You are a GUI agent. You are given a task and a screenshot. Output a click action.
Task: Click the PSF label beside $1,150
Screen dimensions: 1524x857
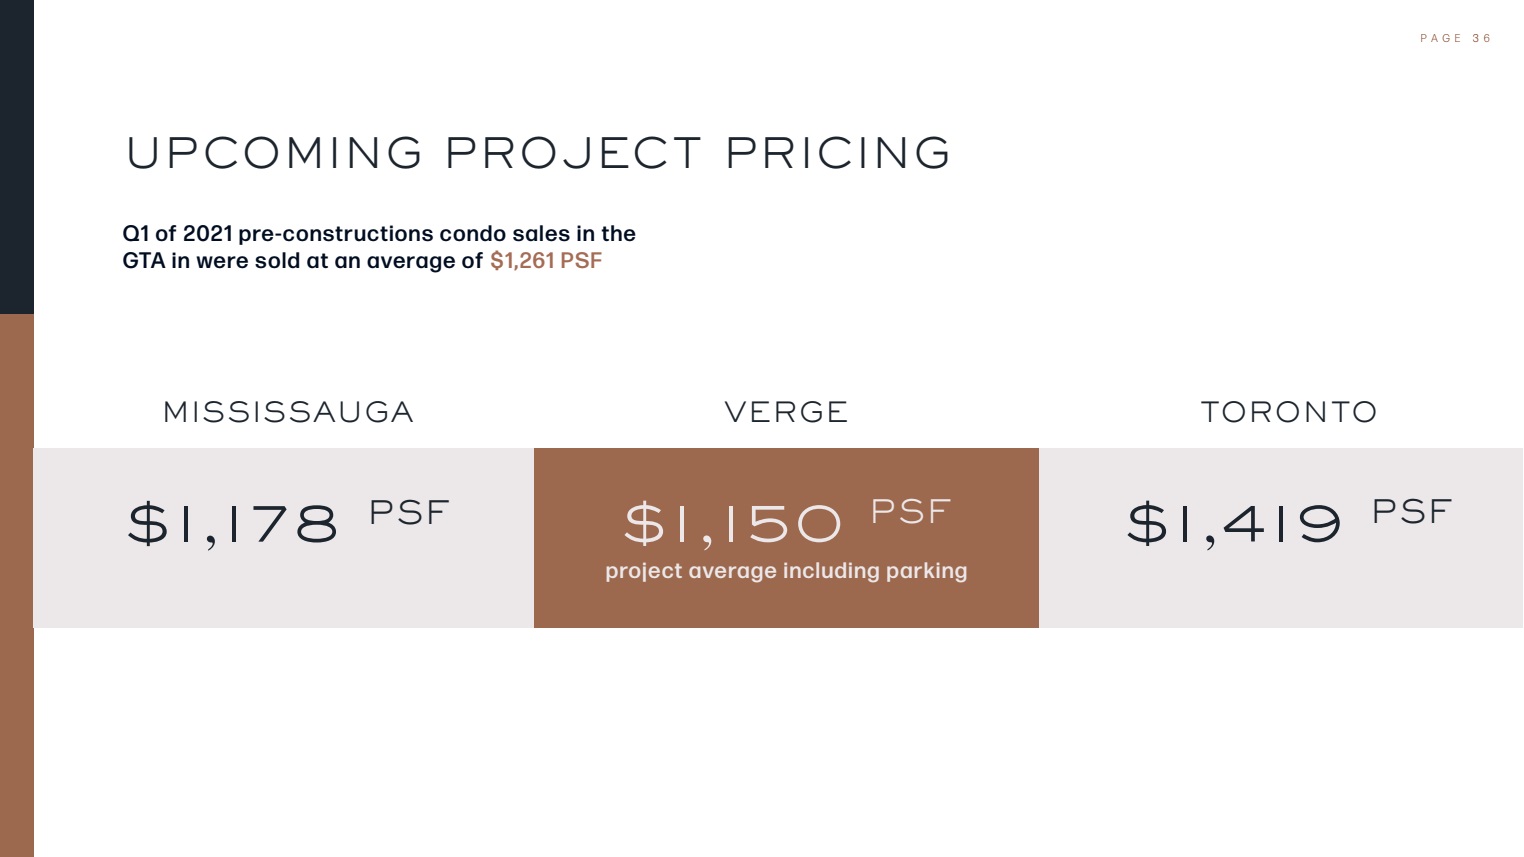(x=910, y=511)
